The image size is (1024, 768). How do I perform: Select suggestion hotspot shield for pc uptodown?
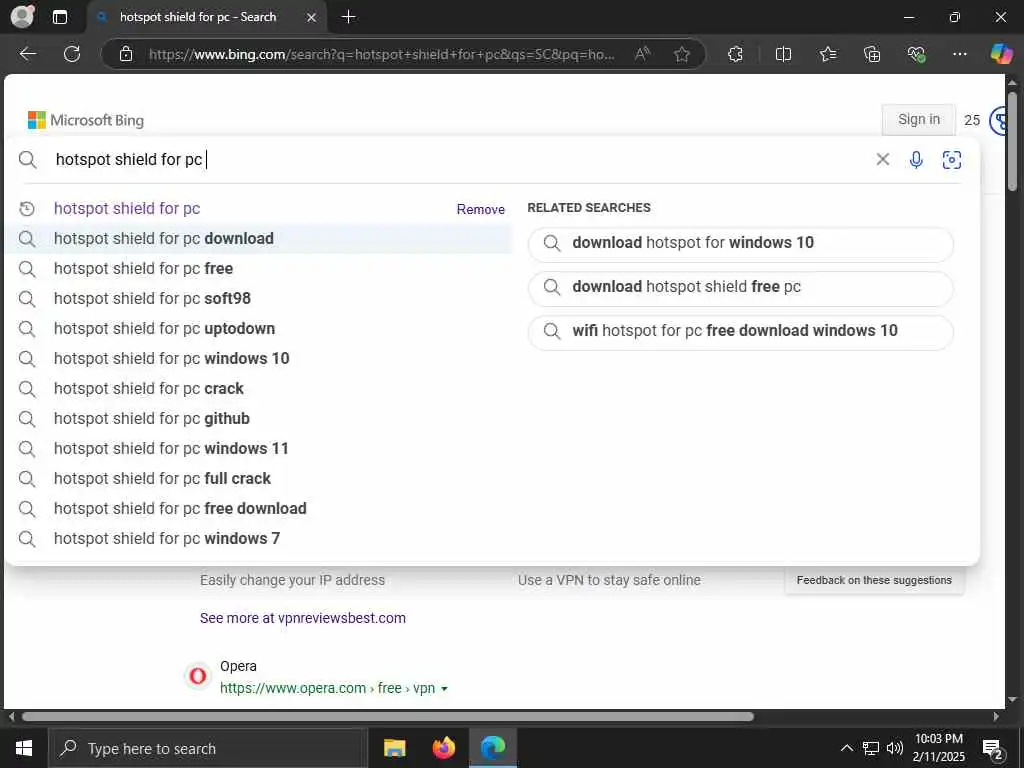point(259,328)
